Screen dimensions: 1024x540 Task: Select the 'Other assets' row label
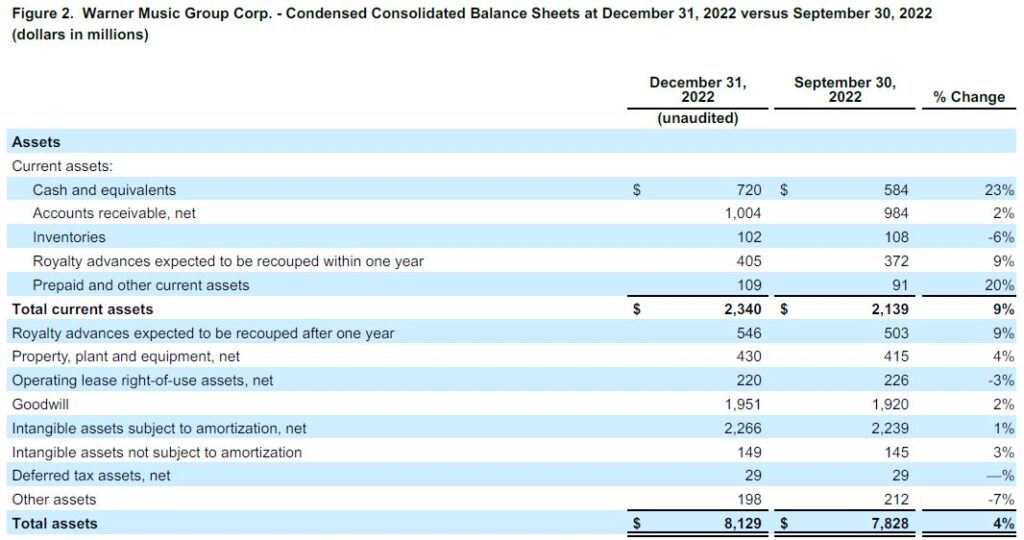click(54, 500)
